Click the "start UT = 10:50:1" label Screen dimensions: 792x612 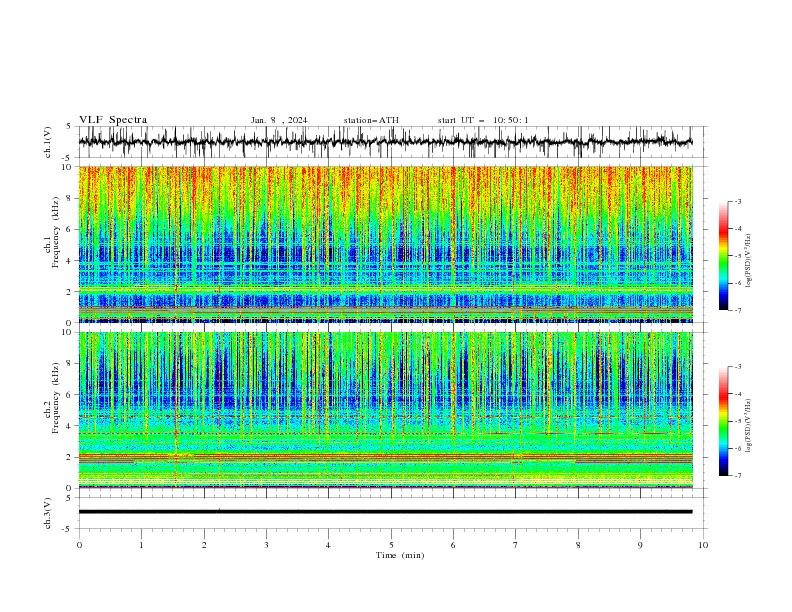(x=483, y=120)
